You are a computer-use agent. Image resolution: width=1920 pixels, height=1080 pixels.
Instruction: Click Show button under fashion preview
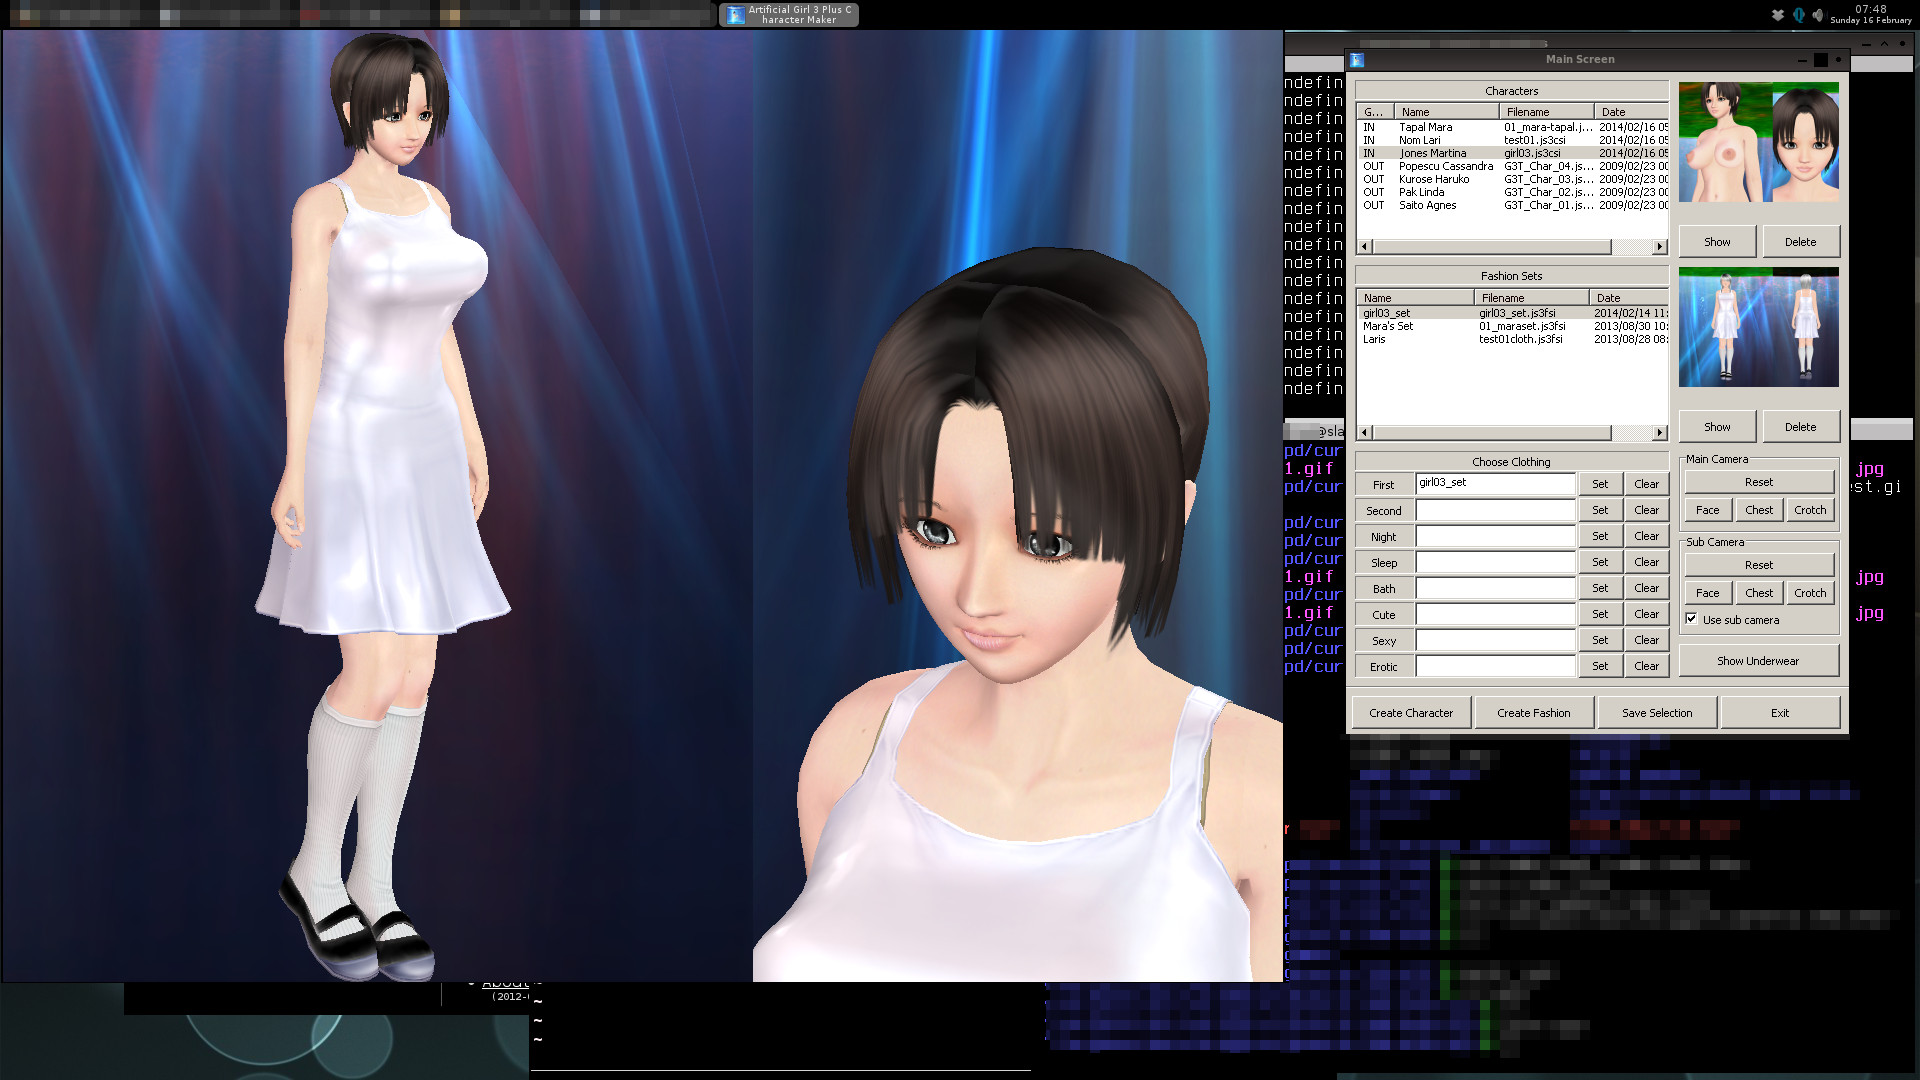pyautogui.click(x=1717, y=427)
